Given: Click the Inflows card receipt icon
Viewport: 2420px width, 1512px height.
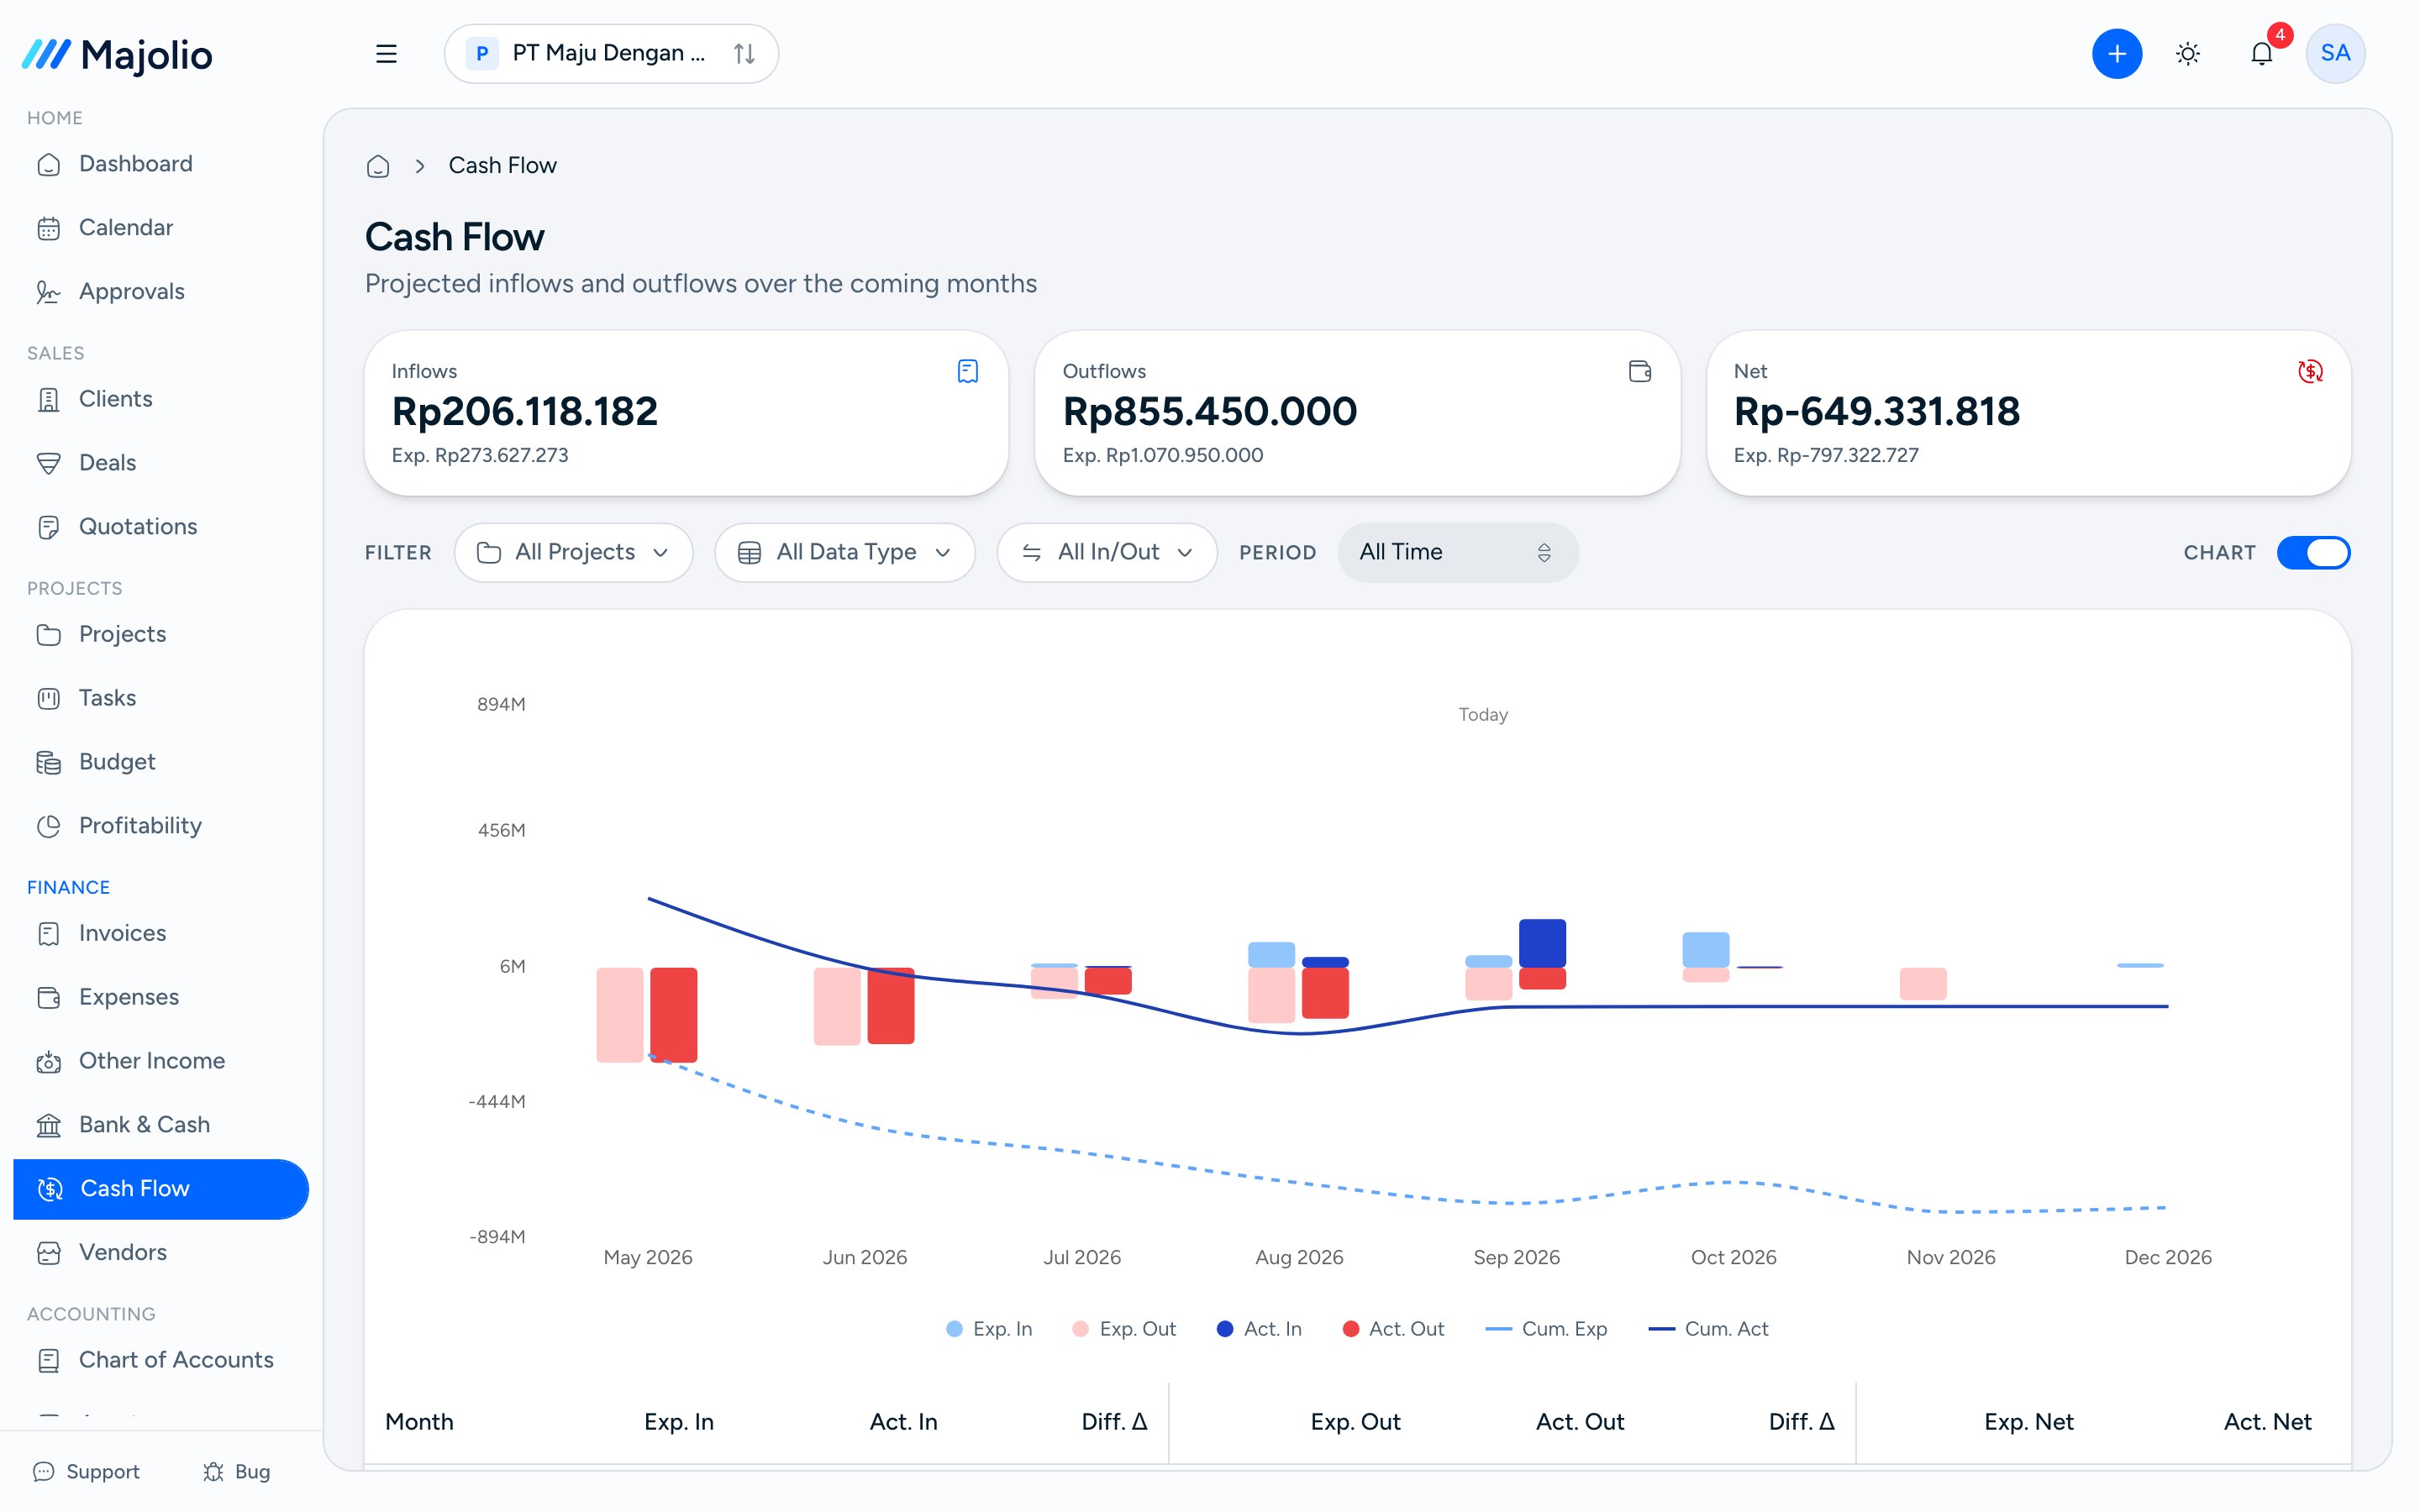Looking at the screenshot, I should (967, 371).
